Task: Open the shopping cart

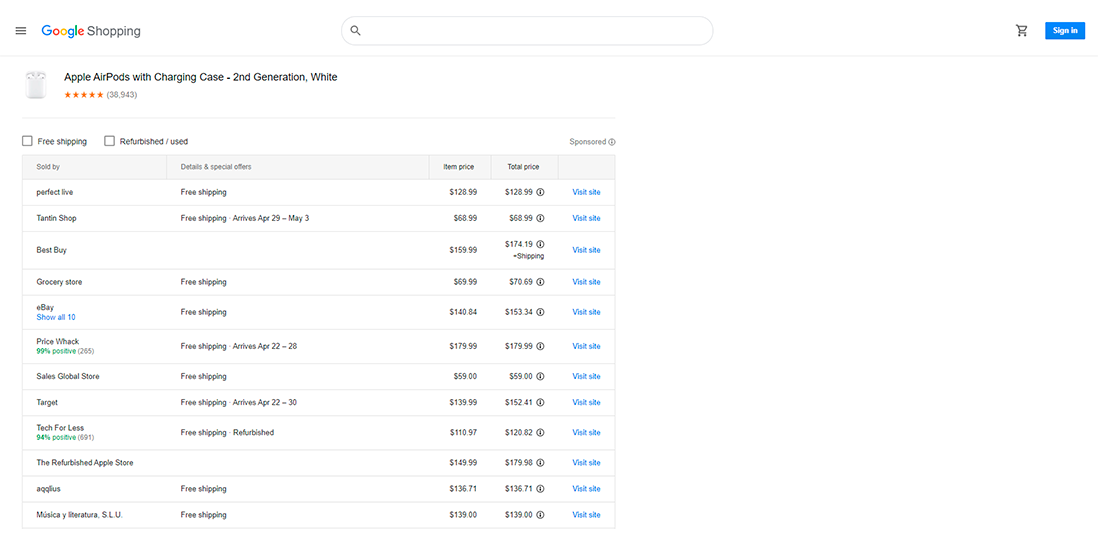Action: tap(1022, 31)
